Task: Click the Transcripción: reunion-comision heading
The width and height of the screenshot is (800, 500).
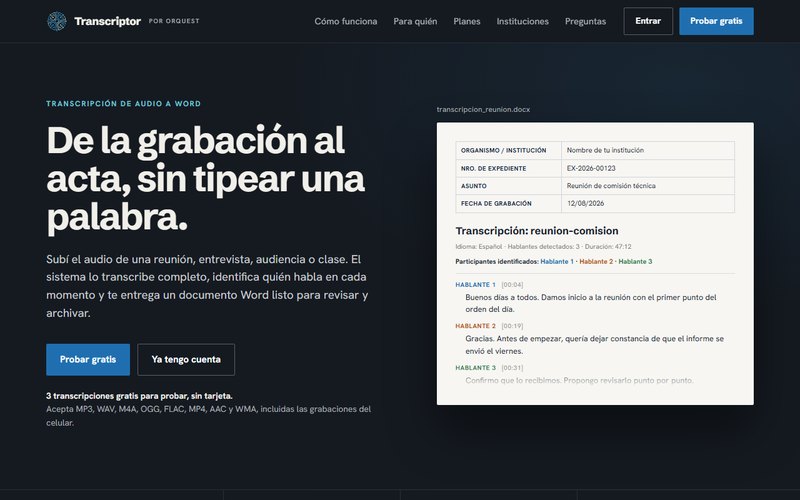Action: [537, 231]
